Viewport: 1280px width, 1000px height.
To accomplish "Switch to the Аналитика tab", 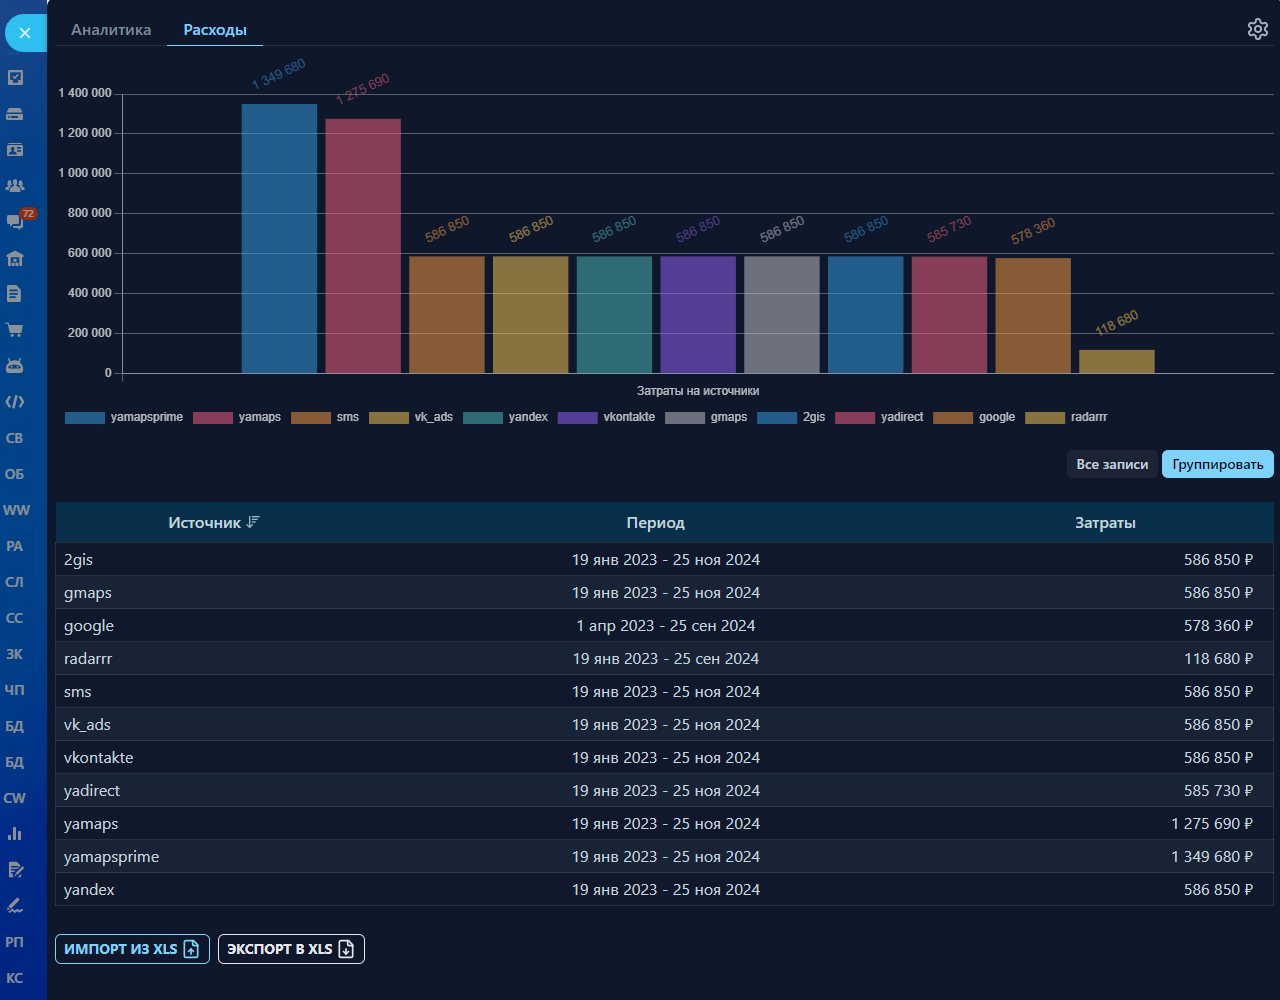I will 111,30.
